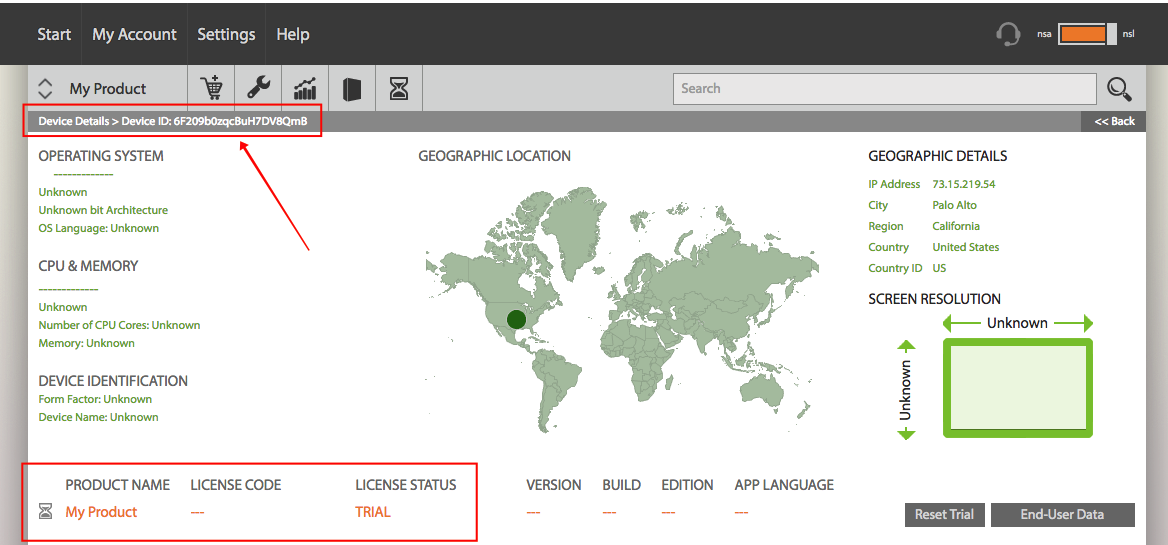Click the United States country value

coord(965,247)
